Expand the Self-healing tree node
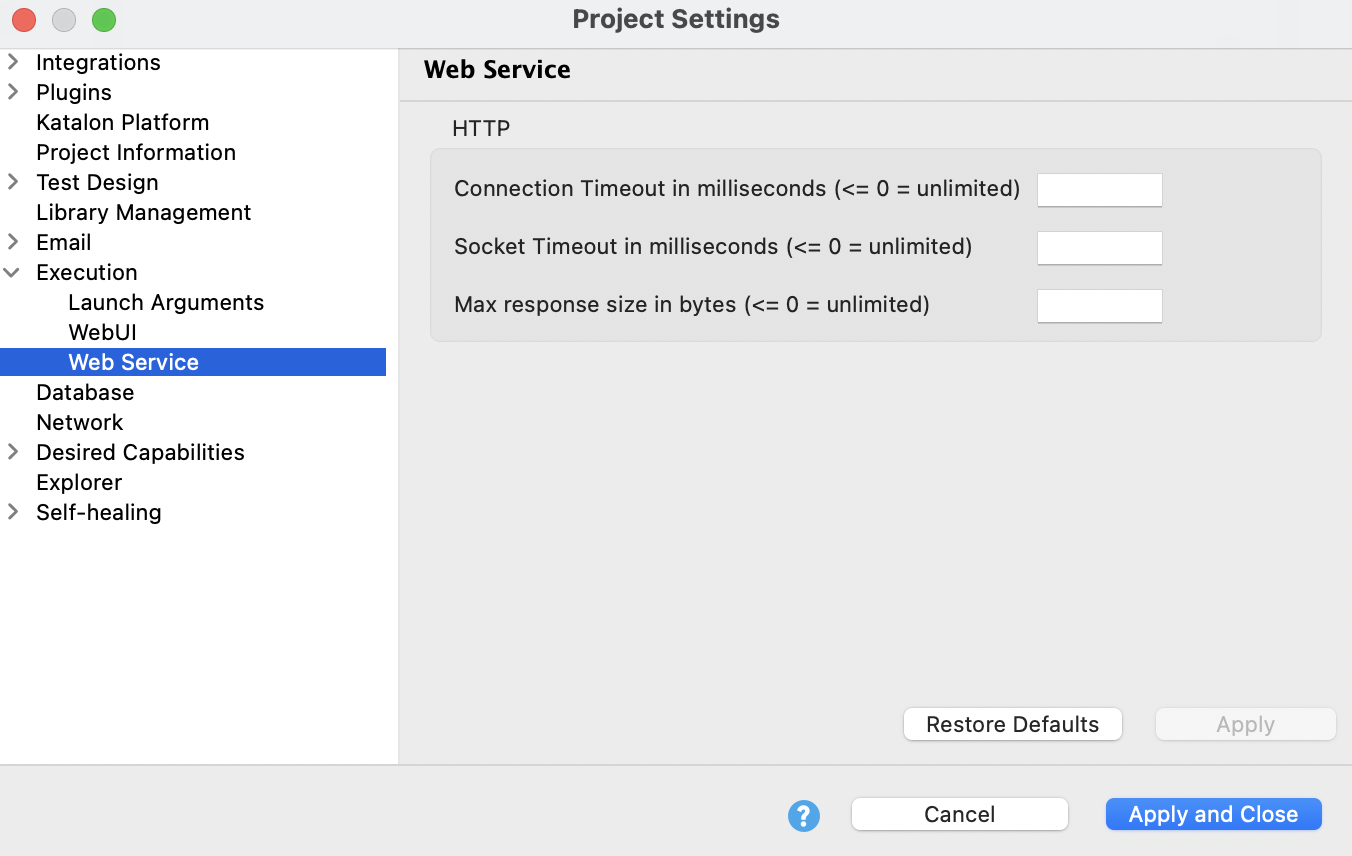1352x856 pixels. point(13,512)
